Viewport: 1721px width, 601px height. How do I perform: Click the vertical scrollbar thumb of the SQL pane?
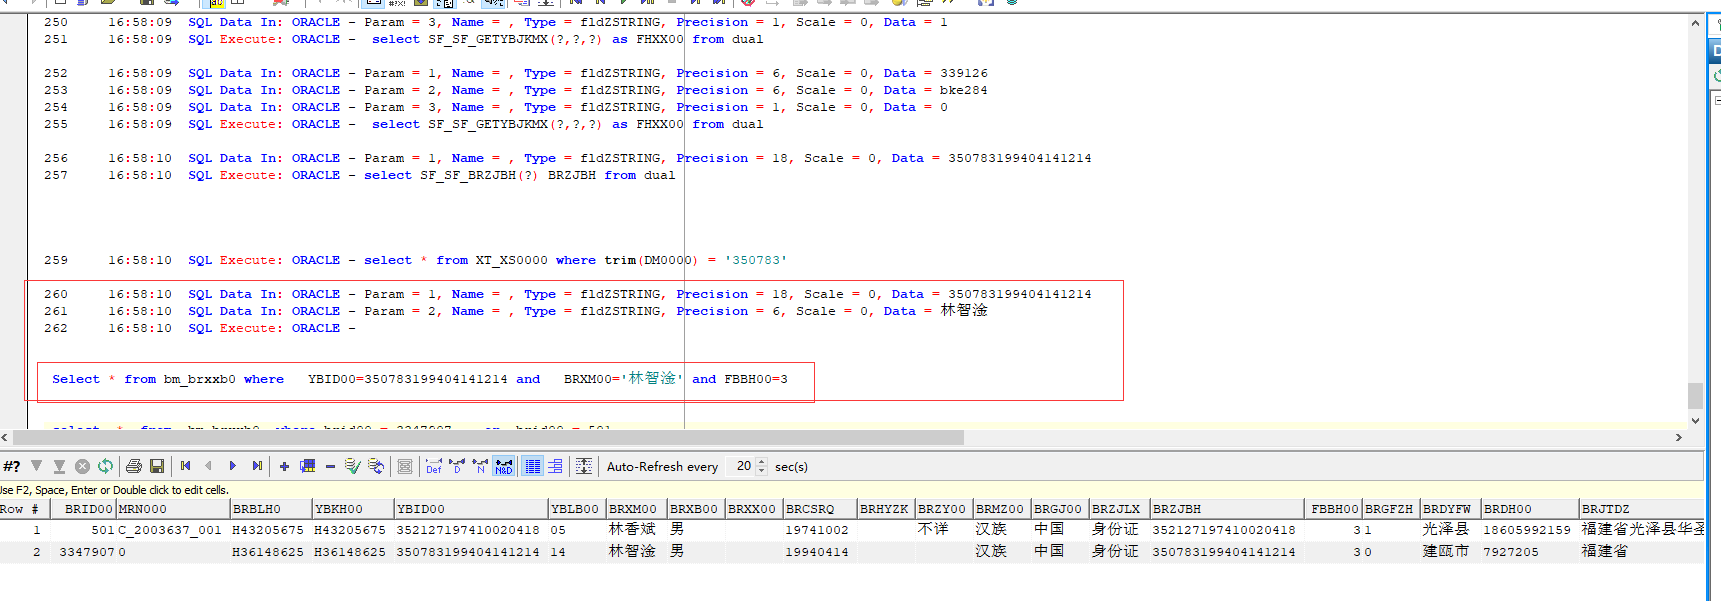[x=1695, y=396]
